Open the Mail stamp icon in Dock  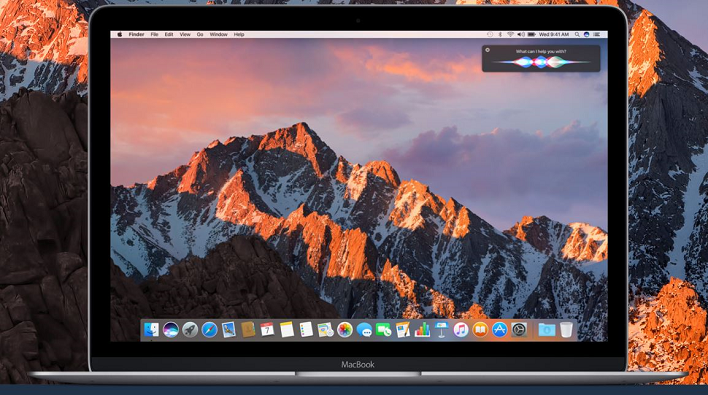point(228,330)
